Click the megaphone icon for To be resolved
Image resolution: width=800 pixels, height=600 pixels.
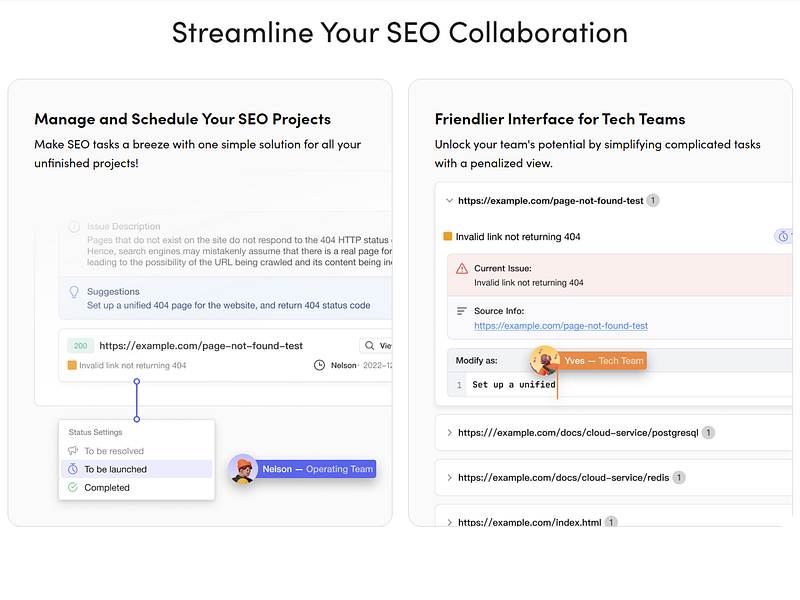click(73, 451)
